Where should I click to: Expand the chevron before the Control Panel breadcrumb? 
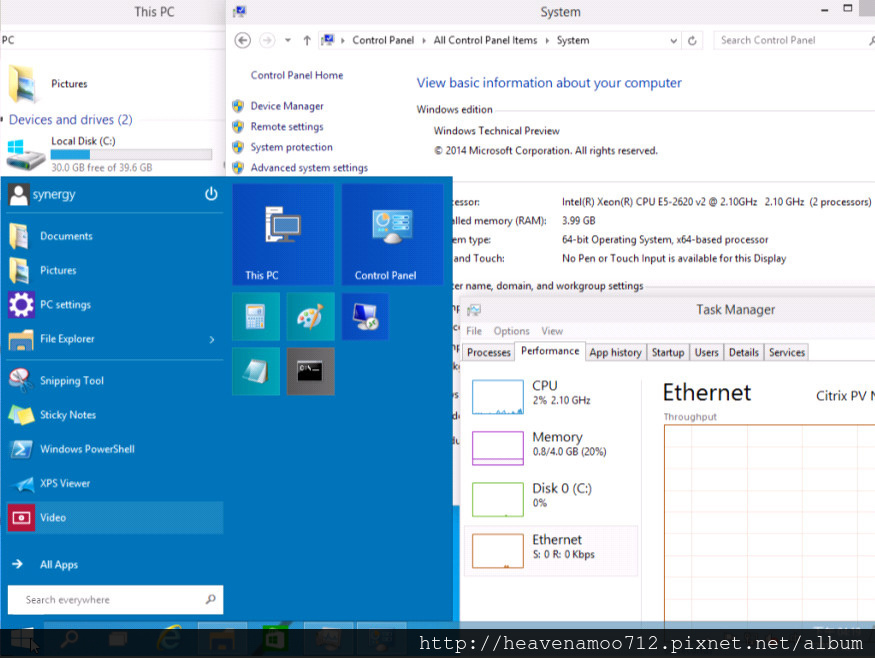(x=343, y=40)
